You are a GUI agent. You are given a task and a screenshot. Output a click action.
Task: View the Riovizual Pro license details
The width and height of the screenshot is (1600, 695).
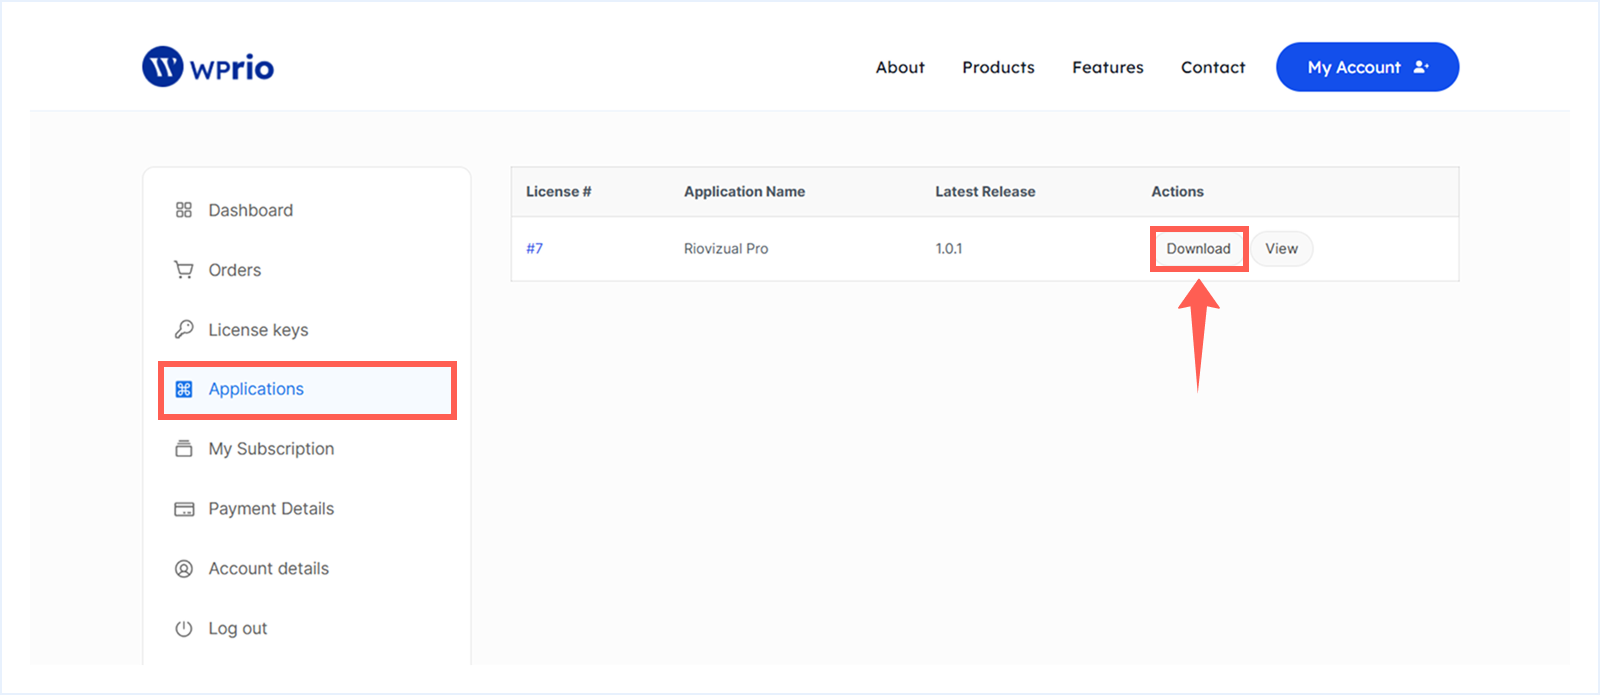1281,249
